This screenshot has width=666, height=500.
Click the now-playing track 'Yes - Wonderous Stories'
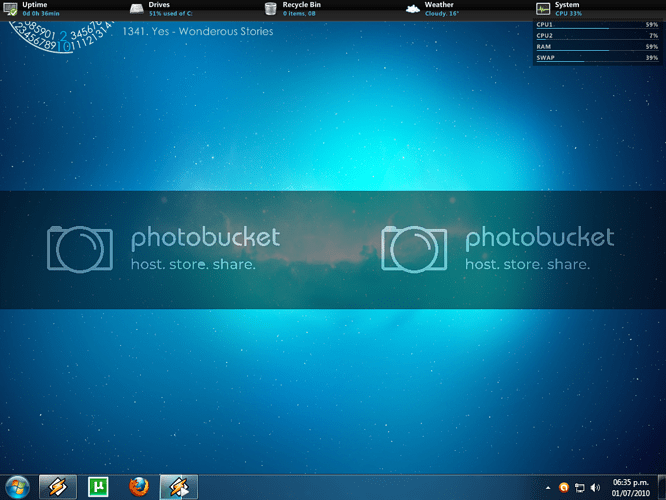[198, 31]
